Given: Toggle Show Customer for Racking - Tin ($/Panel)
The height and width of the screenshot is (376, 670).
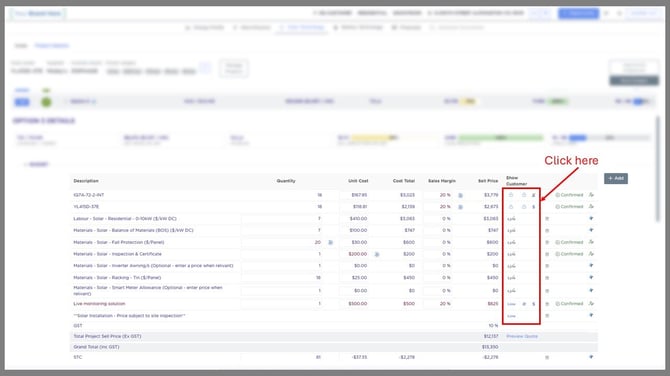Looking at the screenshot, I should click(511, 278).
